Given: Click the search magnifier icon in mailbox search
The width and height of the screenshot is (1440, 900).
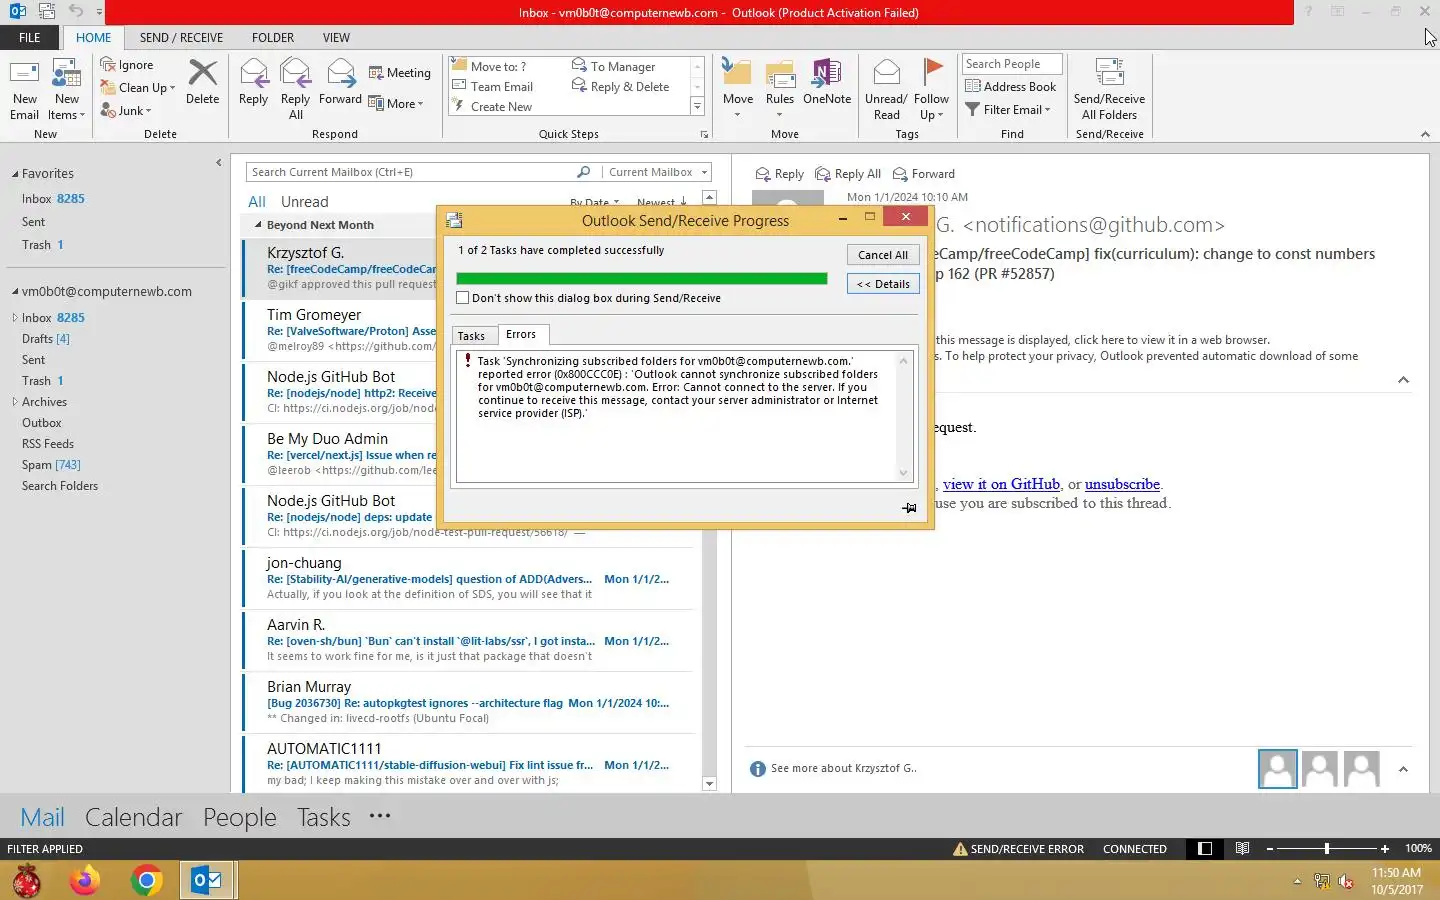Looking at the screenshot, I should (584, 172).
